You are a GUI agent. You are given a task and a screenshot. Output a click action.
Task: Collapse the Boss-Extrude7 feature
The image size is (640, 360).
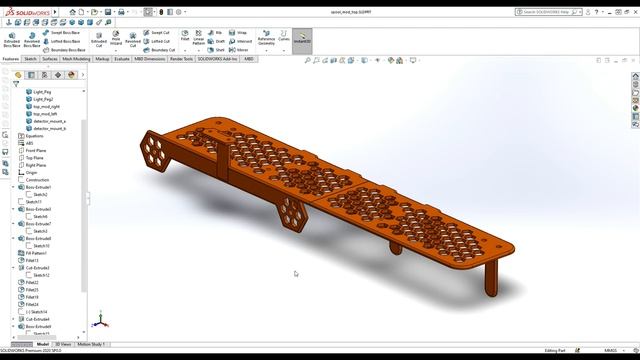pyautogui.click(x=13, y=224)
